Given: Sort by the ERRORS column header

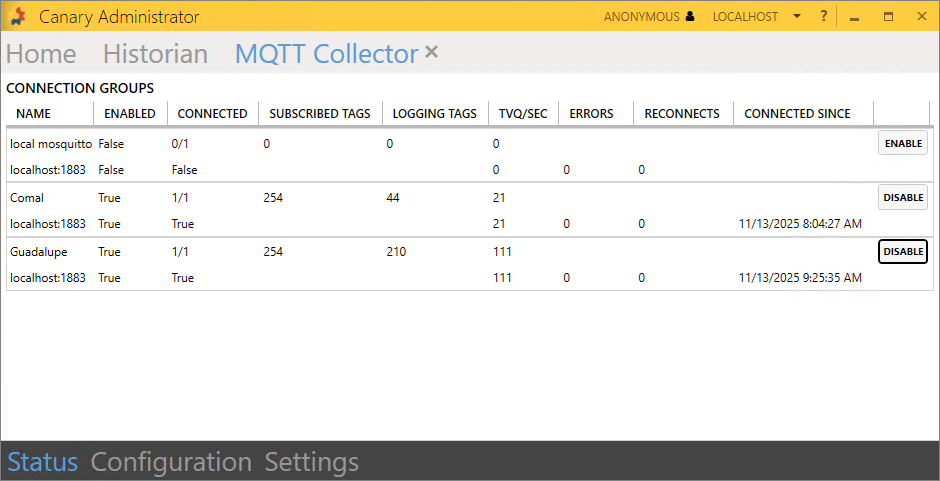Looking at the screenshot, I should (x=591, y=114).
